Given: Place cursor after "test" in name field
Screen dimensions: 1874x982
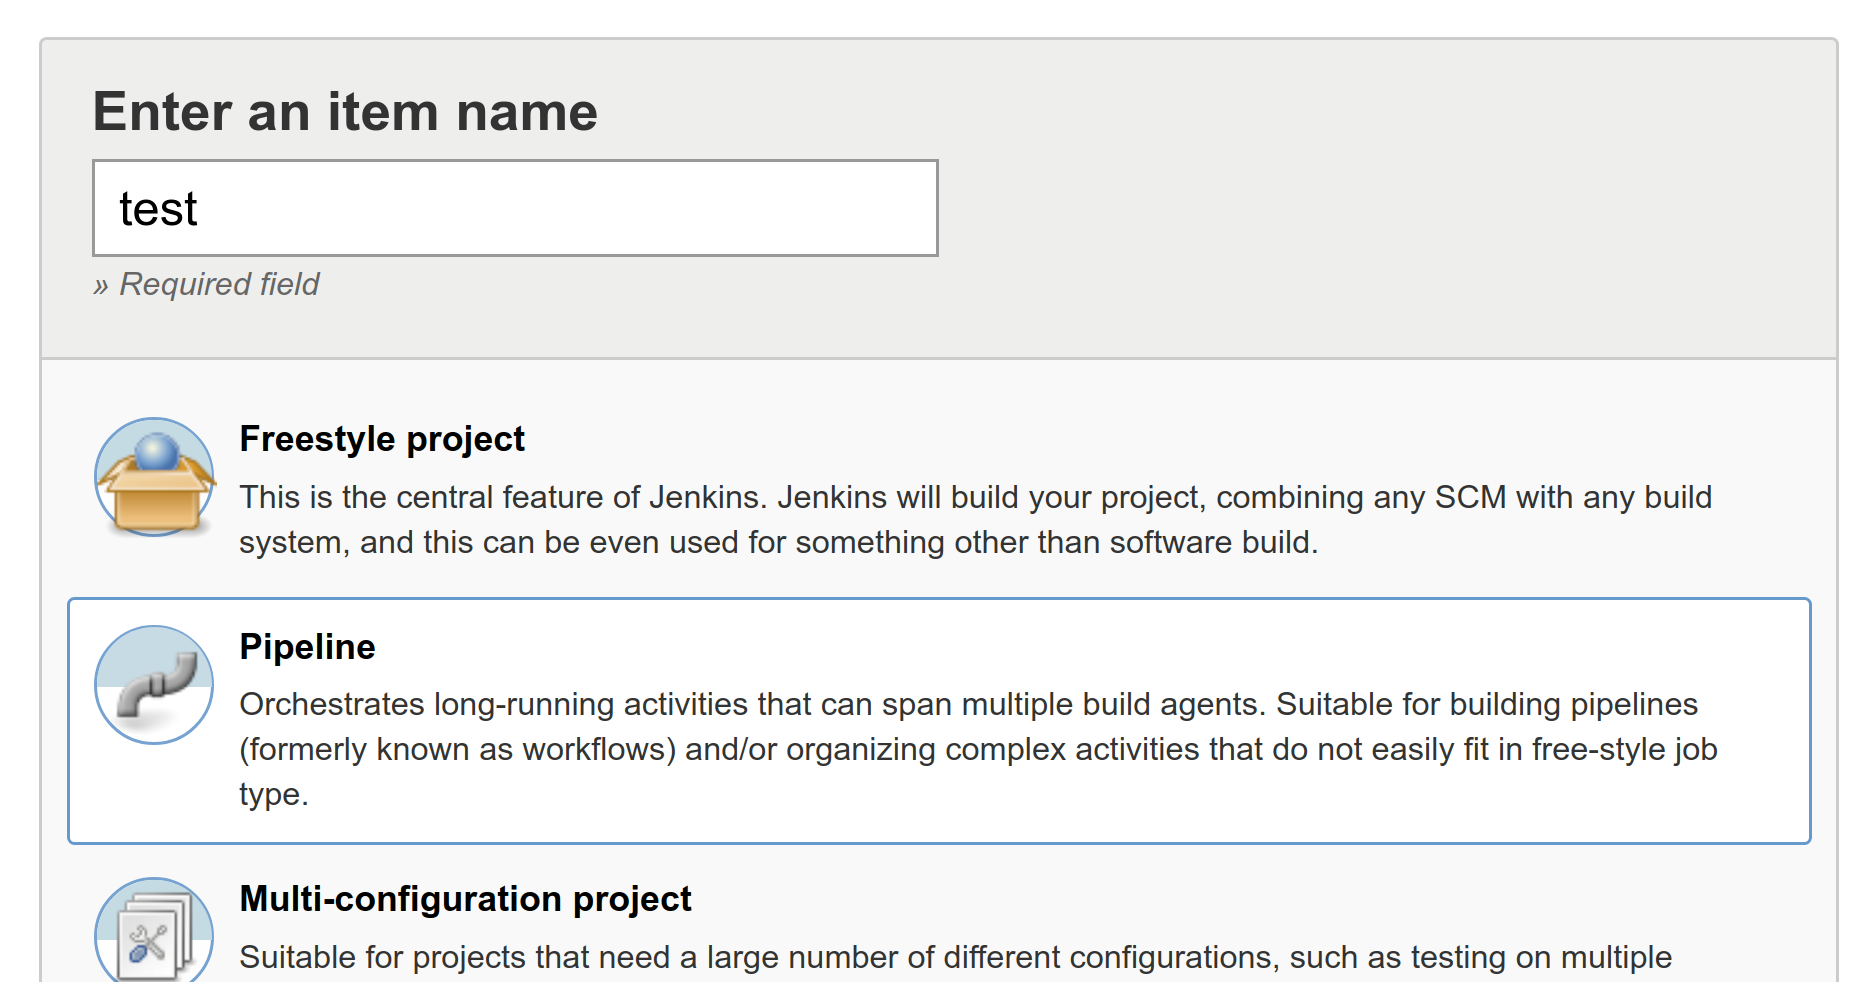Looking at the screenshot, I should (x=200, y=209).
